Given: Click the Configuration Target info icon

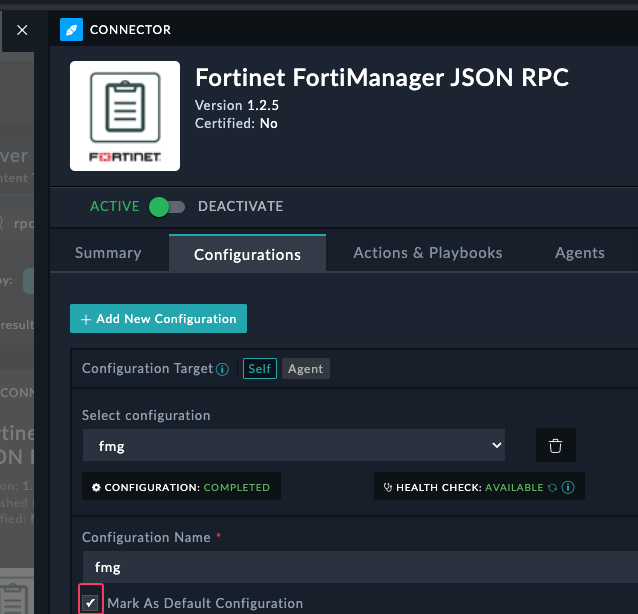Looking at the screenshot, I should click(222, 369).
